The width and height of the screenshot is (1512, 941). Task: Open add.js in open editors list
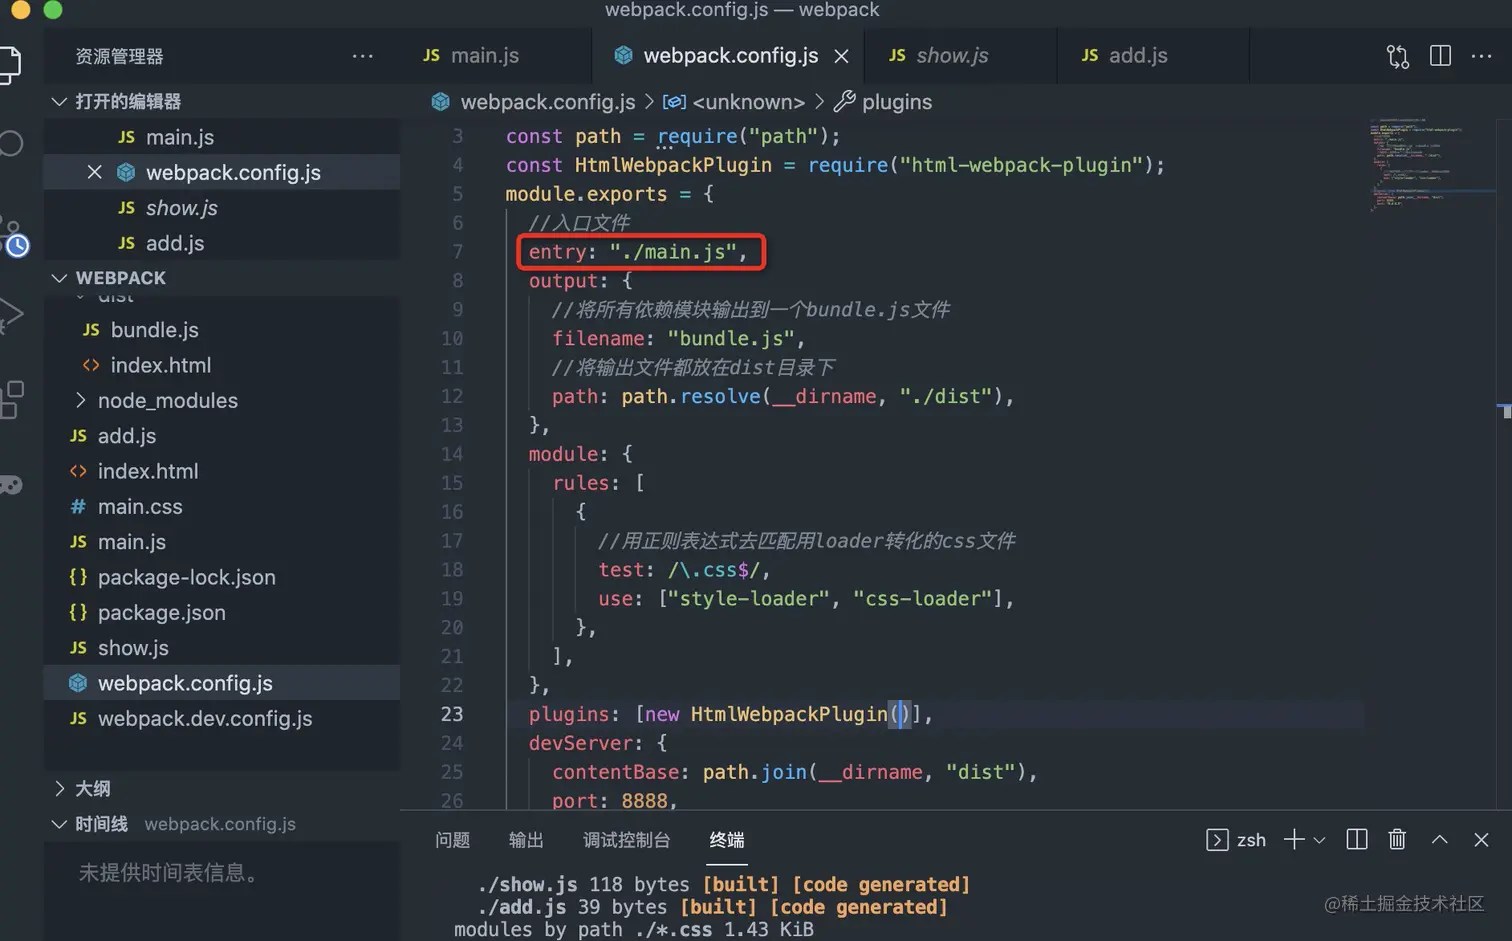click(222, 243)
